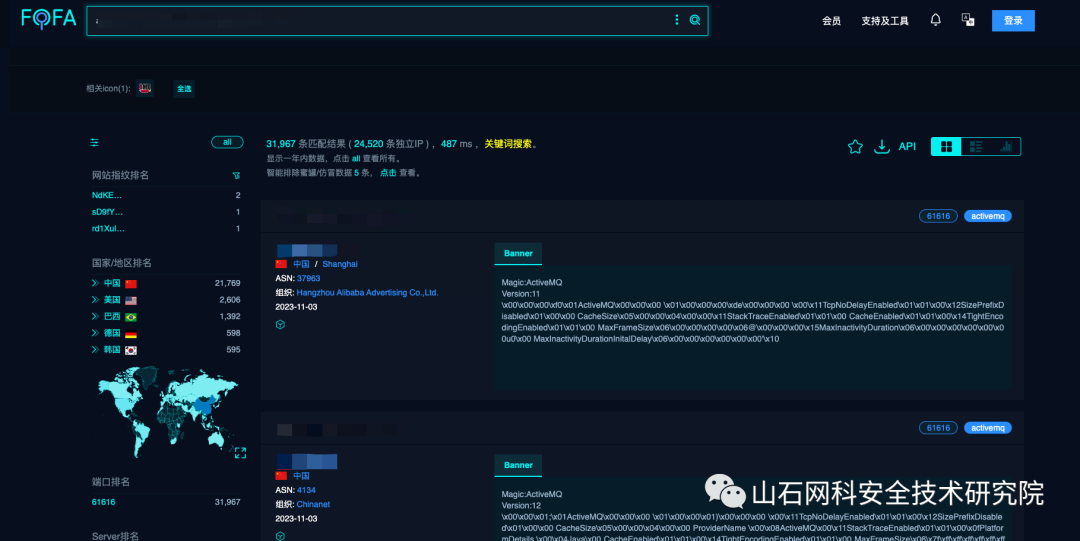Open the notifications bell

(935, 20)
